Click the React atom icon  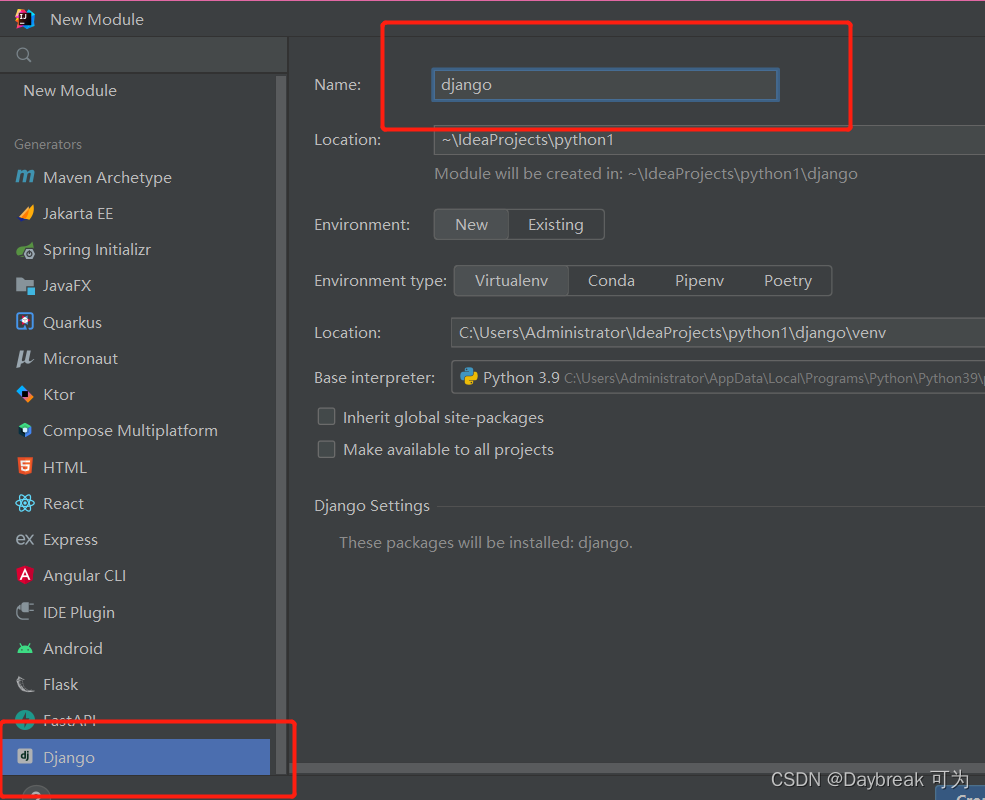[24, 503]
